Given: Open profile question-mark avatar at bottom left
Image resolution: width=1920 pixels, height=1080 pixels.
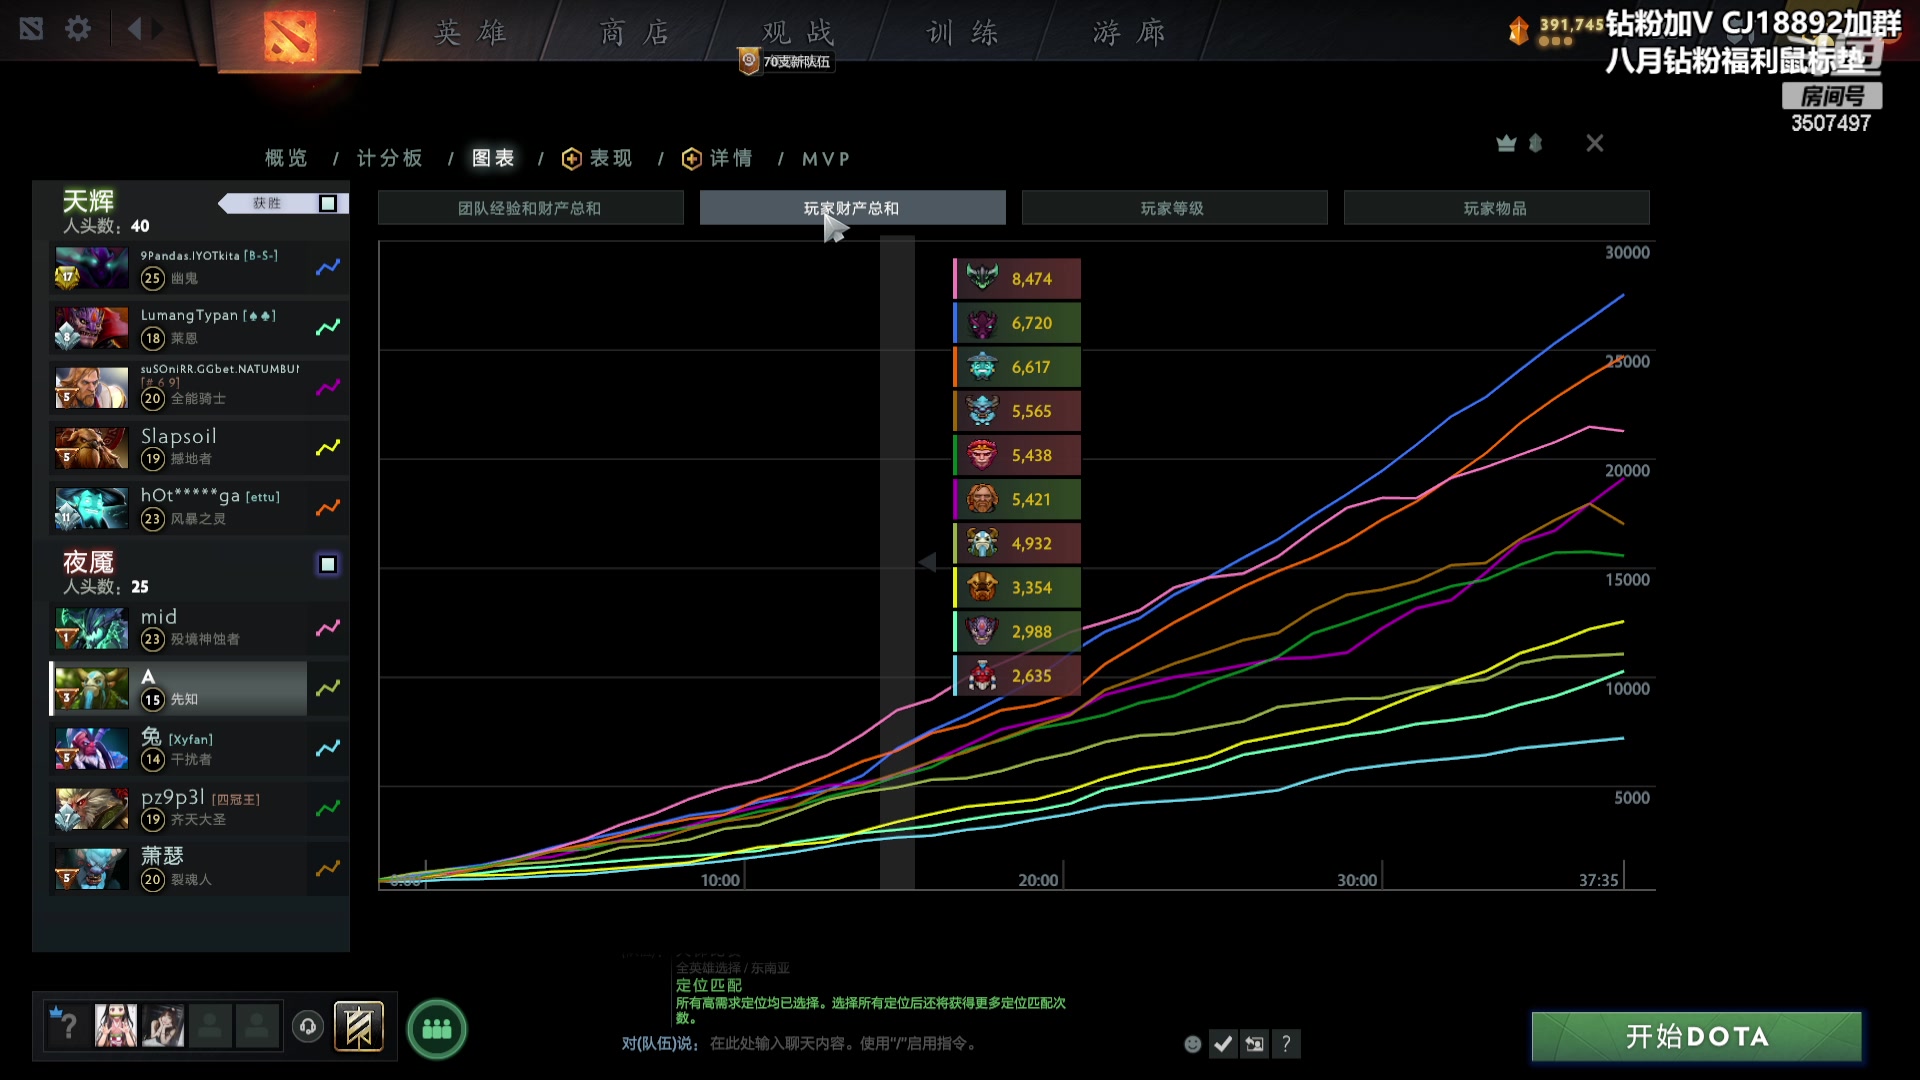Looking at the screenshot, I should pos(66,1026).
